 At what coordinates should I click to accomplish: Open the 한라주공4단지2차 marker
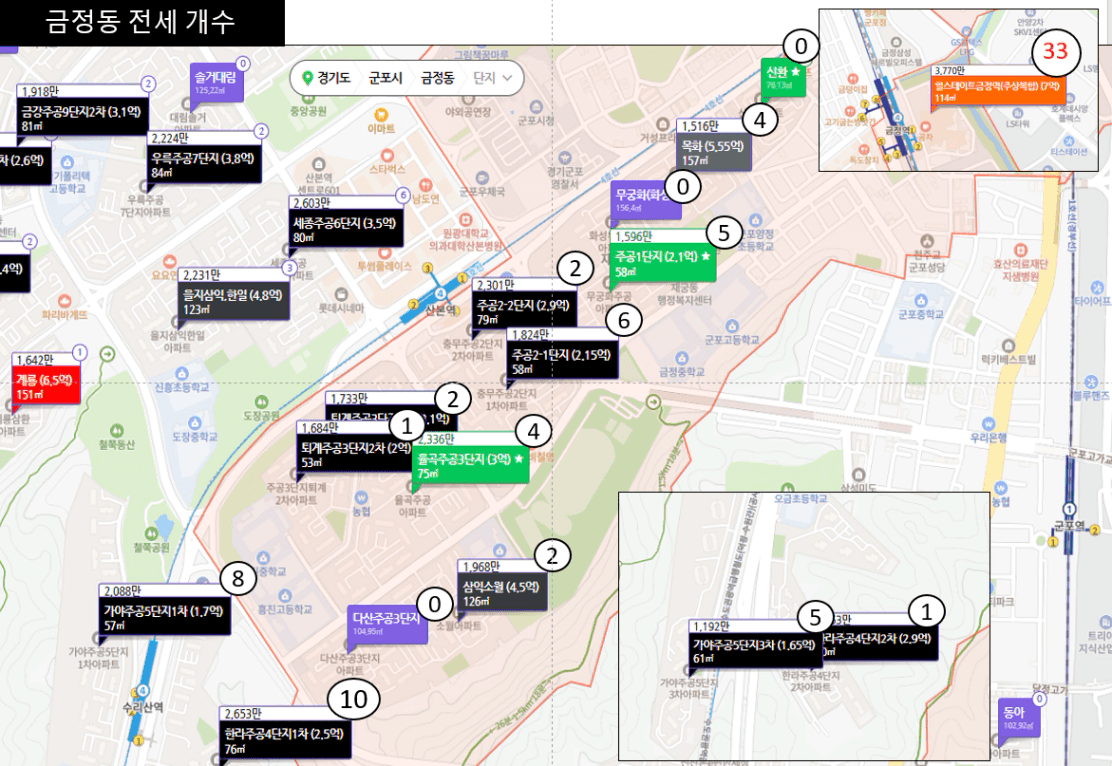click(x=877, y=638)
